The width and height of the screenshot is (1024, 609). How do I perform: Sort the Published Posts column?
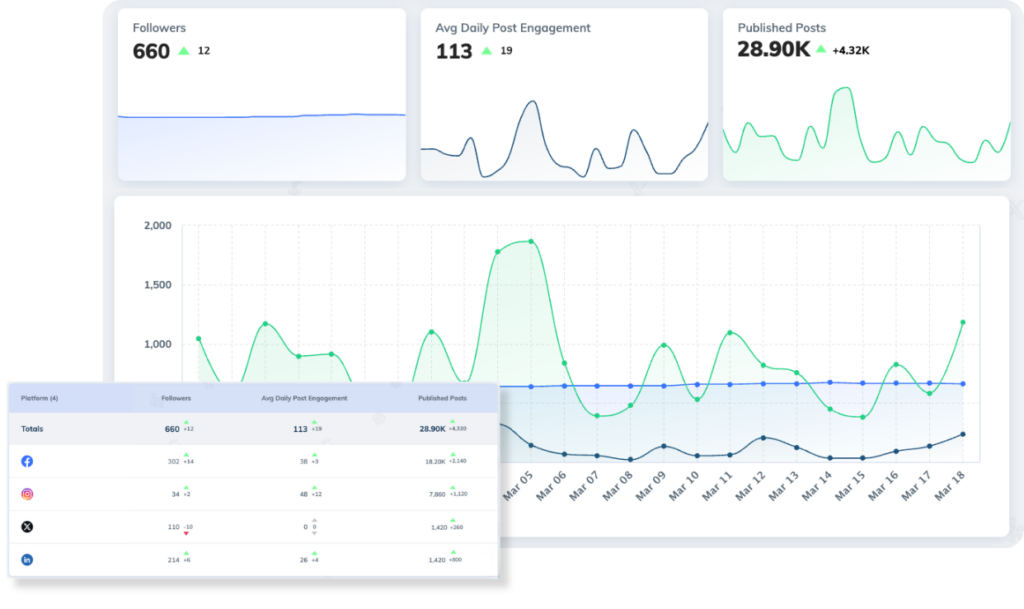[x=442, y=398]
